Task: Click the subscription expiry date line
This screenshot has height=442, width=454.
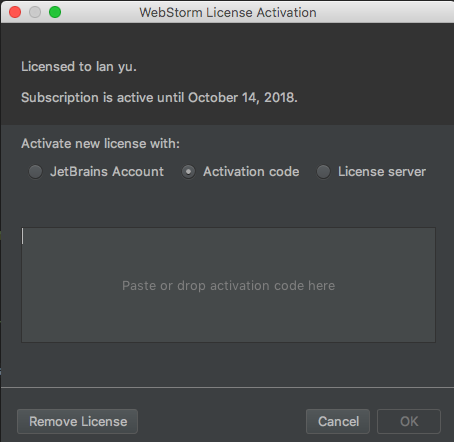Action: [159, 98]
